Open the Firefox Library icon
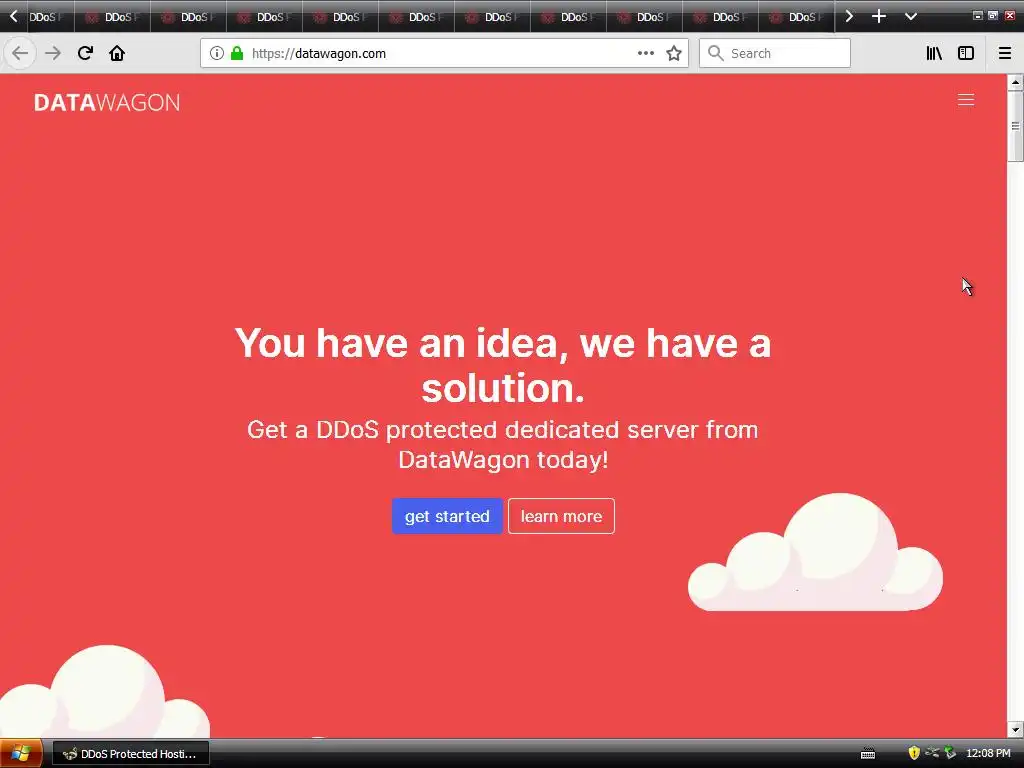This screenshot has height=768, width=1024. pos(934,54)
